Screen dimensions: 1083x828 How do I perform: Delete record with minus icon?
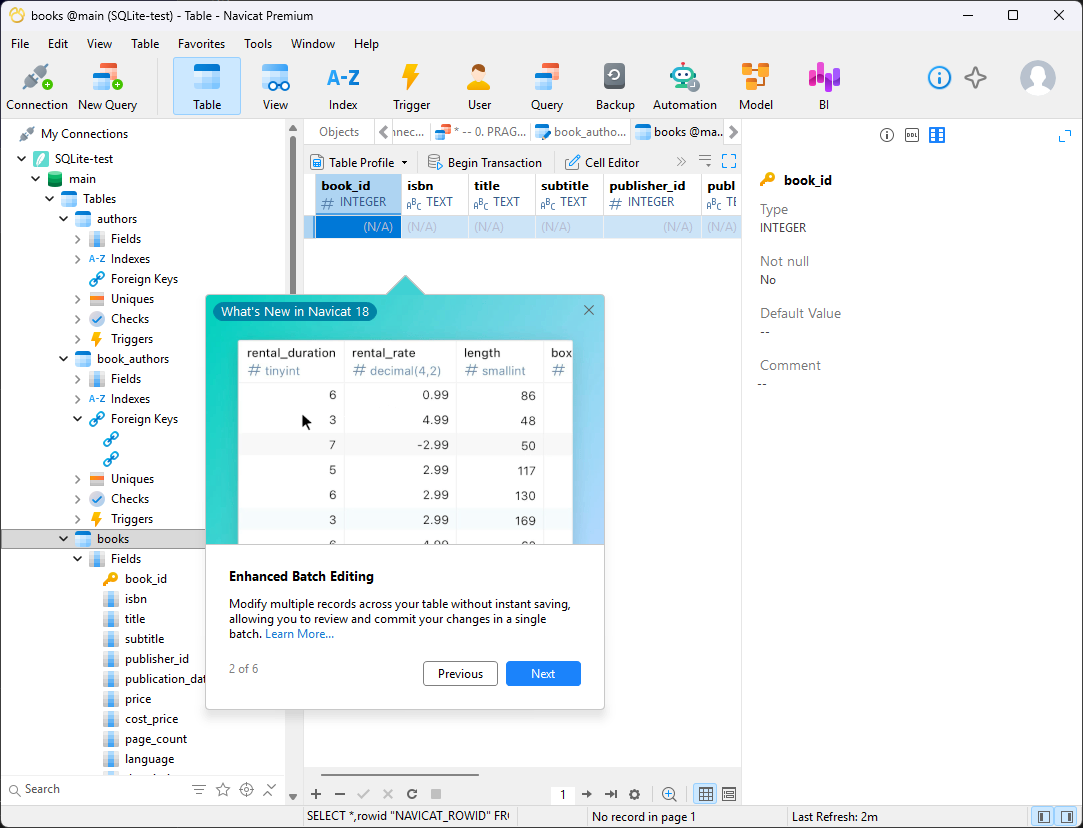click(340, 794)
